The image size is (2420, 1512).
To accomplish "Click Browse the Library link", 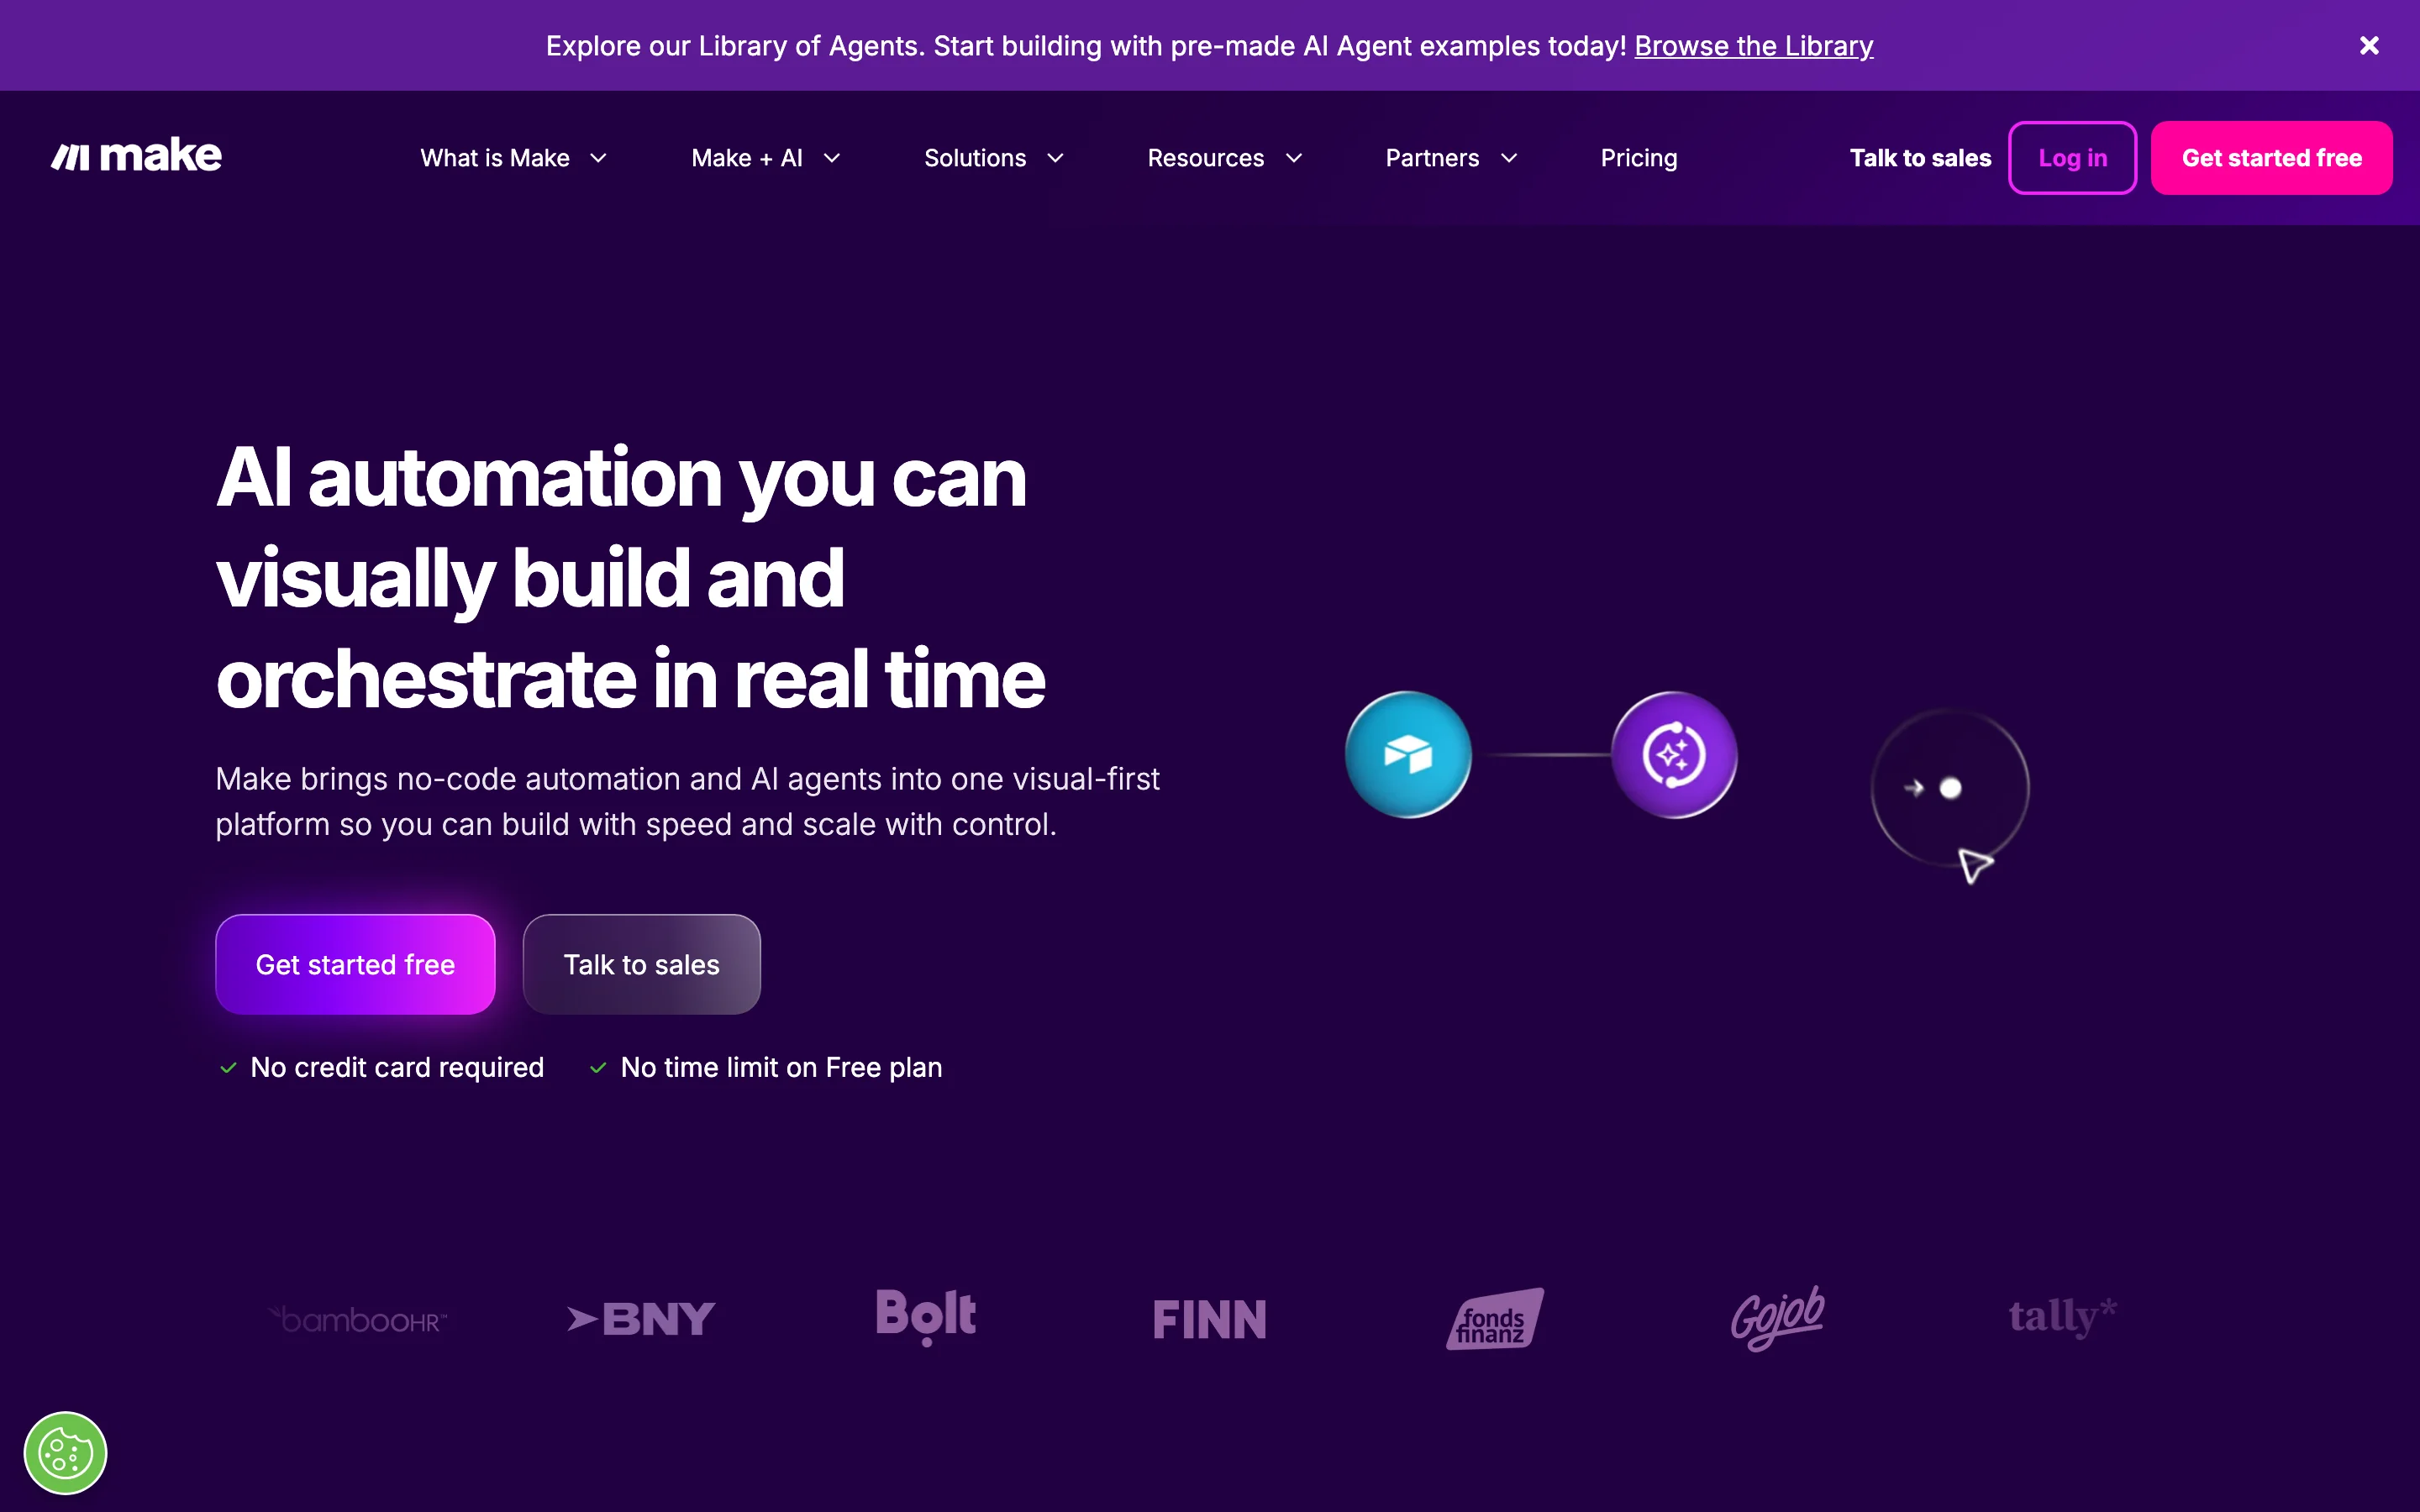I will [1753, 46].
